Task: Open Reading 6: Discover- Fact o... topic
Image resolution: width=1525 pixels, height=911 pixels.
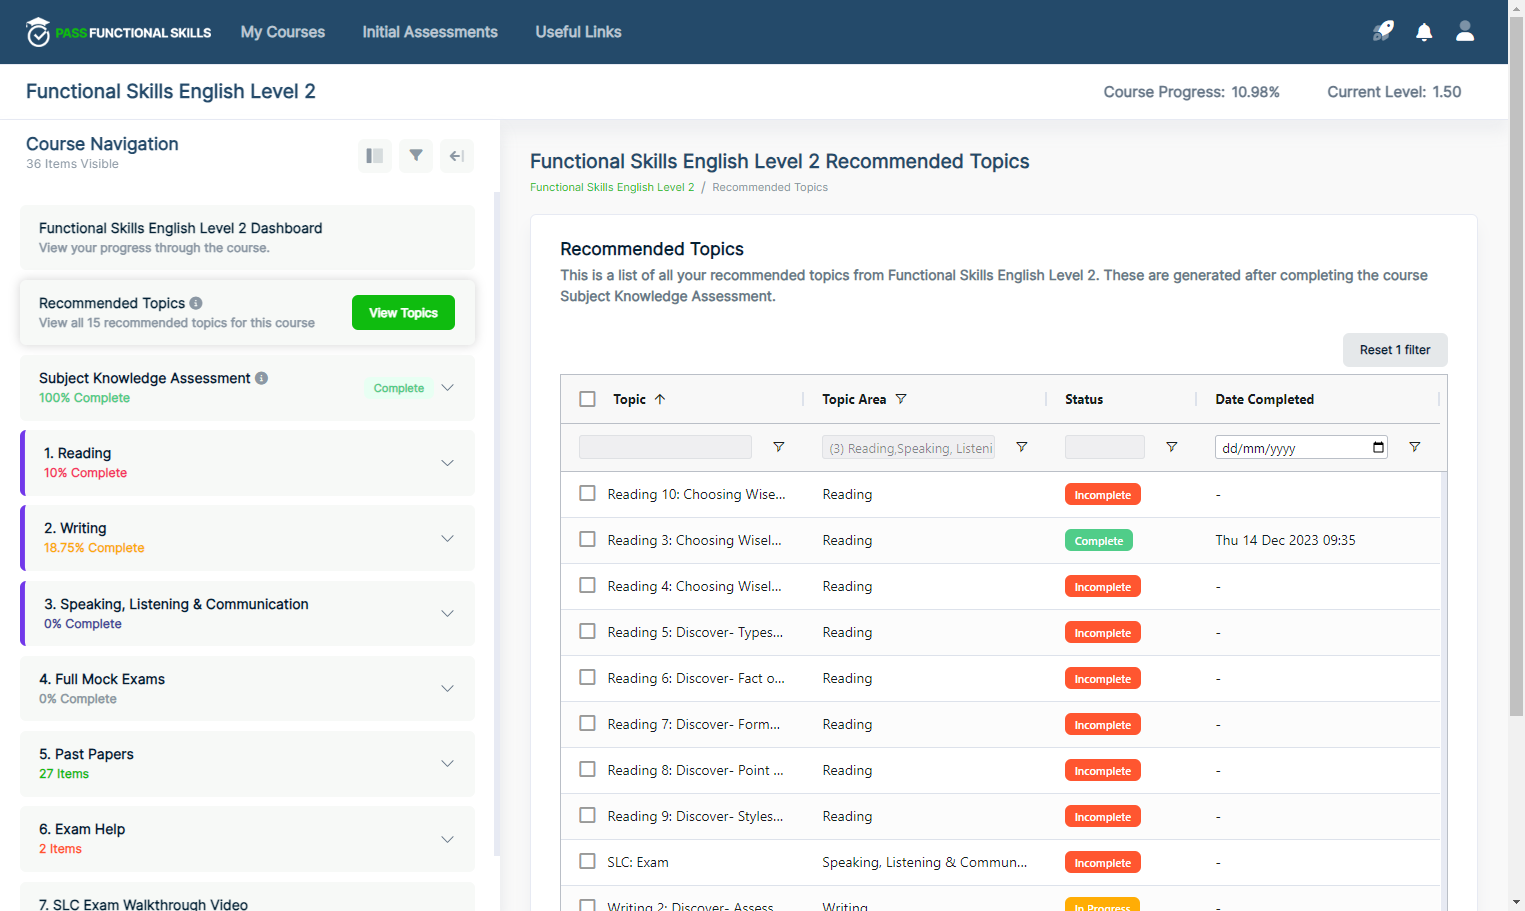Action: point(696,678)
